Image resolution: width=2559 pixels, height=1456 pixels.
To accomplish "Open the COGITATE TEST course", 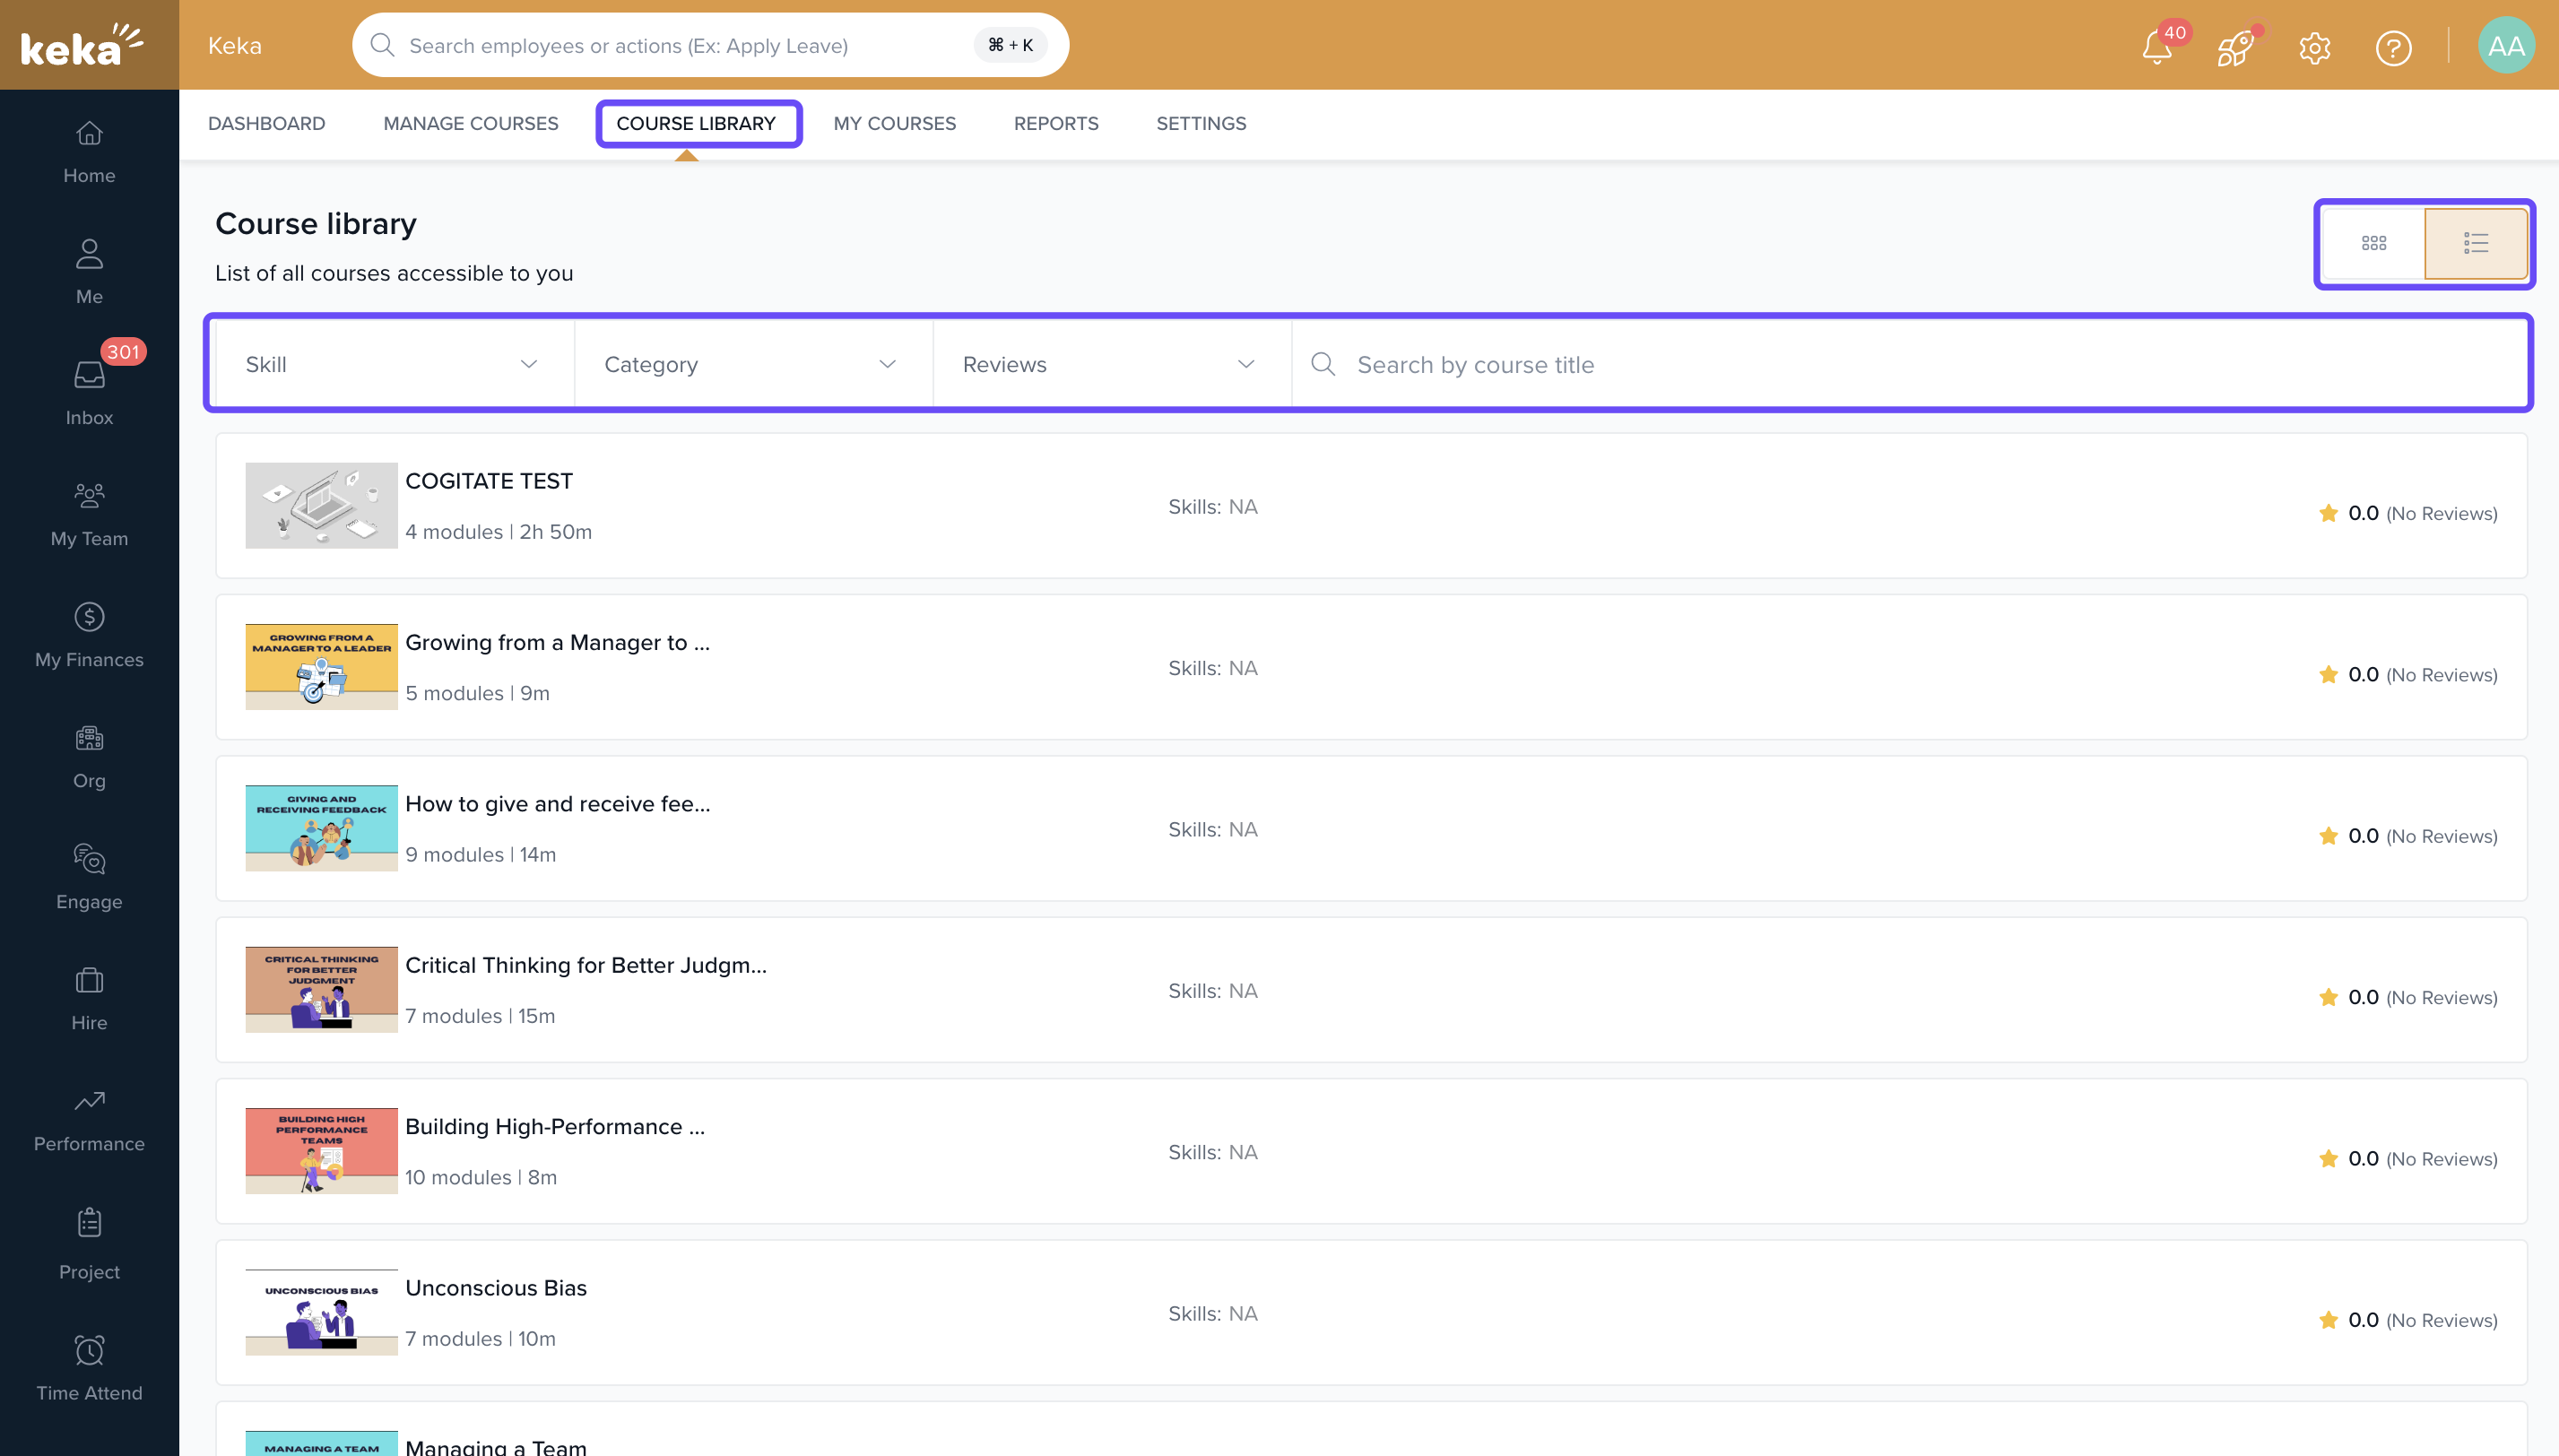I will click(x=488, y=481).
